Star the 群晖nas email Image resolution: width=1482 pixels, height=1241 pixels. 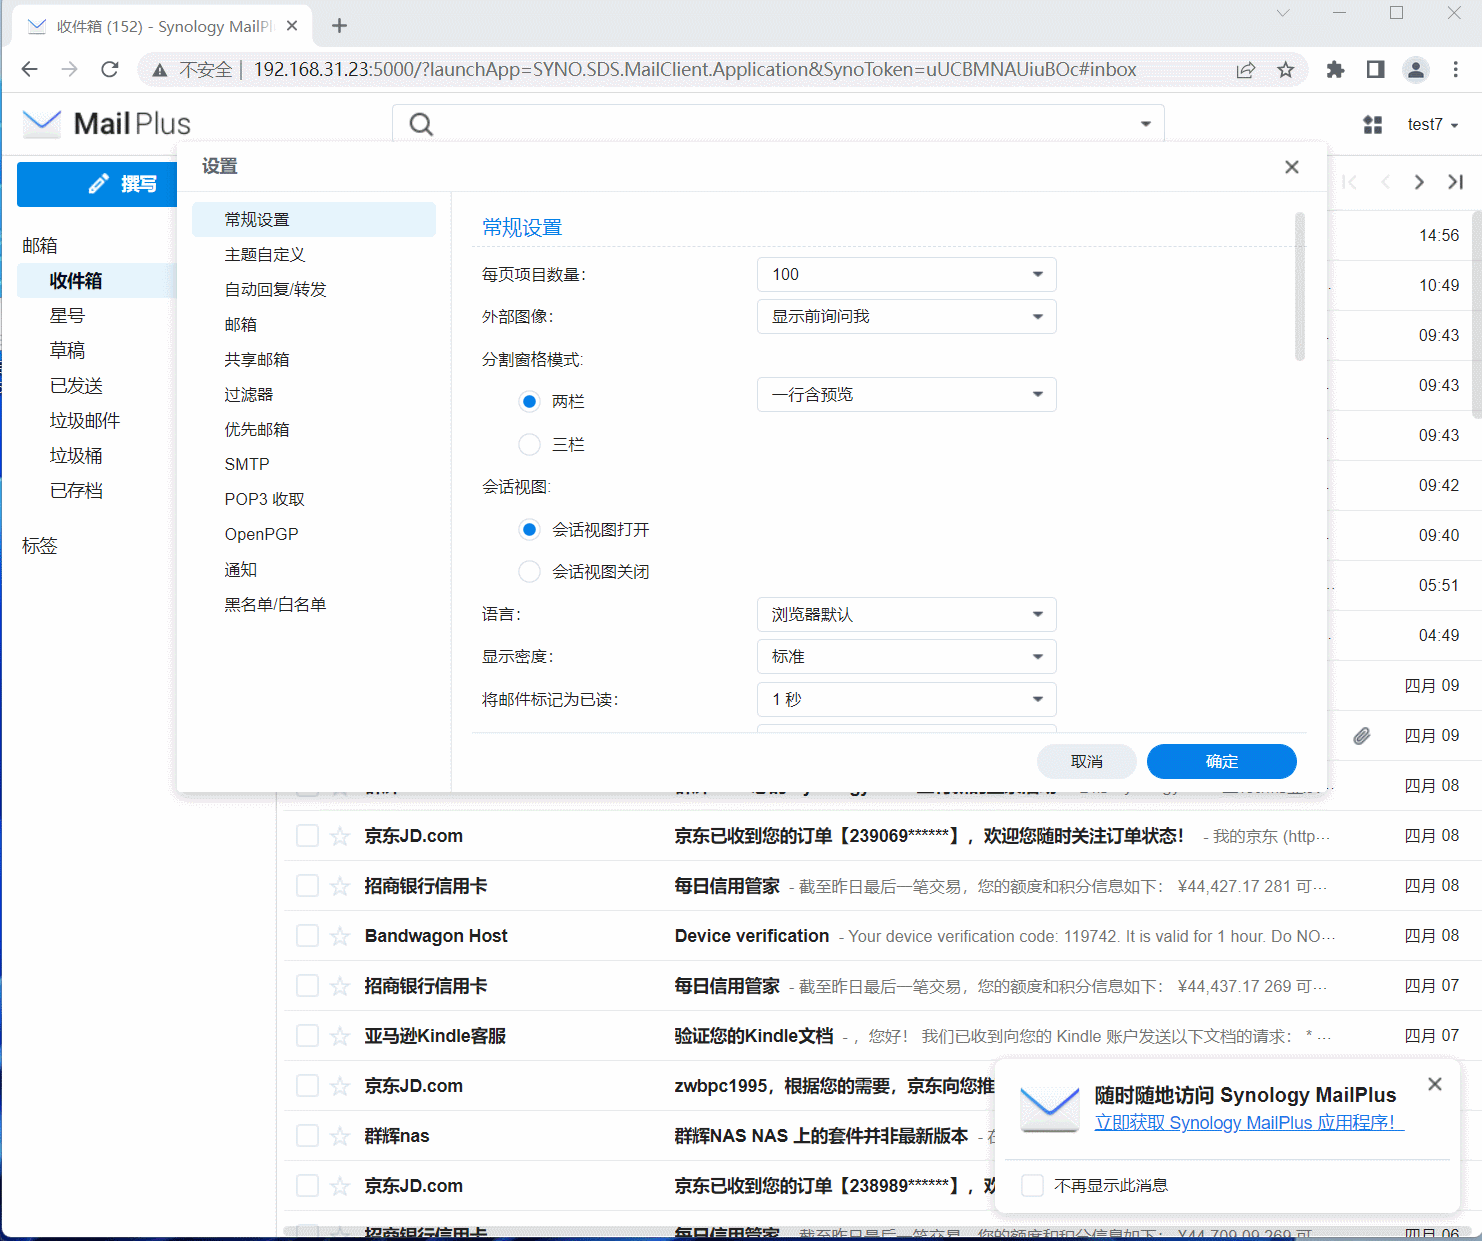coord(340,1136)
